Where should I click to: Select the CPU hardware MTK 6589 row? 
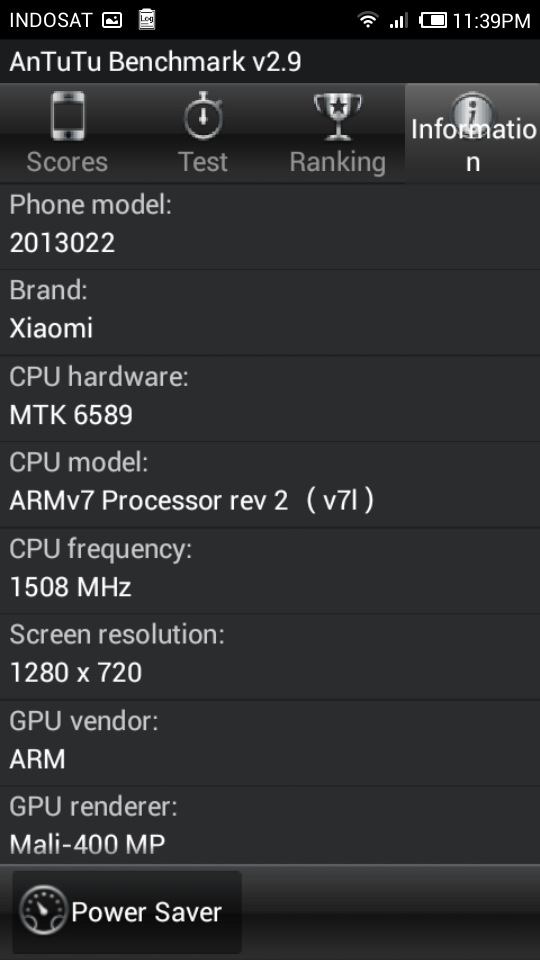[x=270, y=399]
